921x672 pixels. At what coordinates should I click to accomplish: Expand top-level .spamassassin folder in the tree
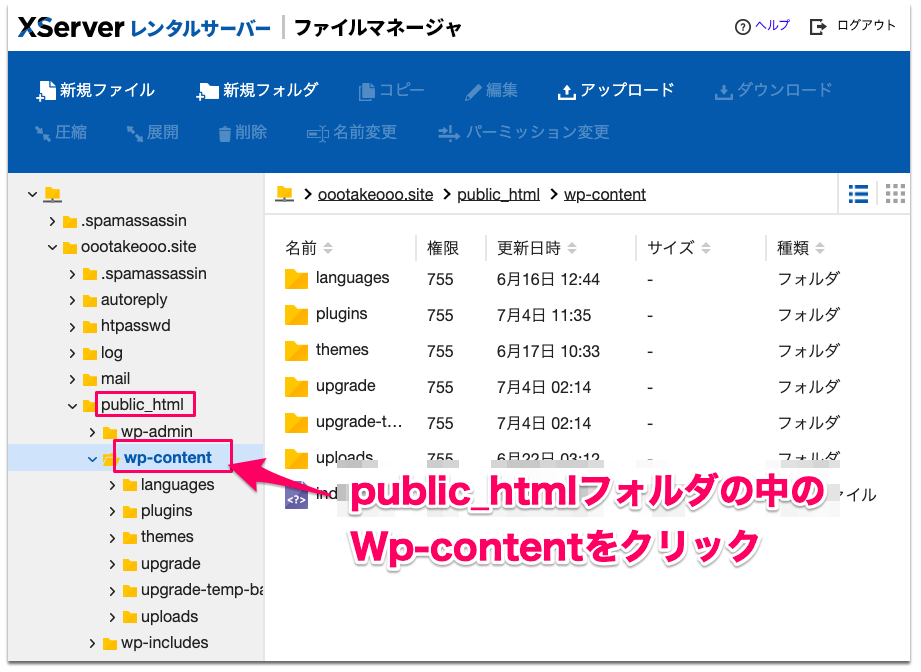coord(52,221)
